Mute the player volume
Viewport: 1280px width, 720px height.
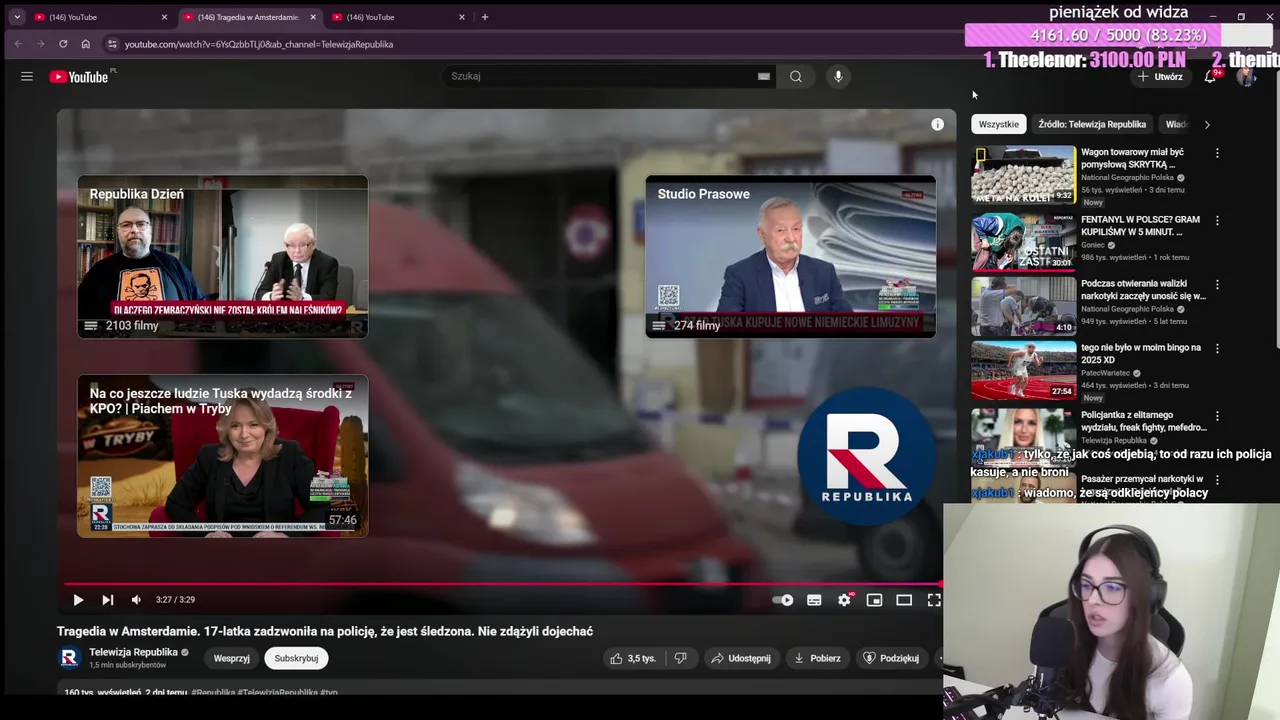[x=136, y=600]
